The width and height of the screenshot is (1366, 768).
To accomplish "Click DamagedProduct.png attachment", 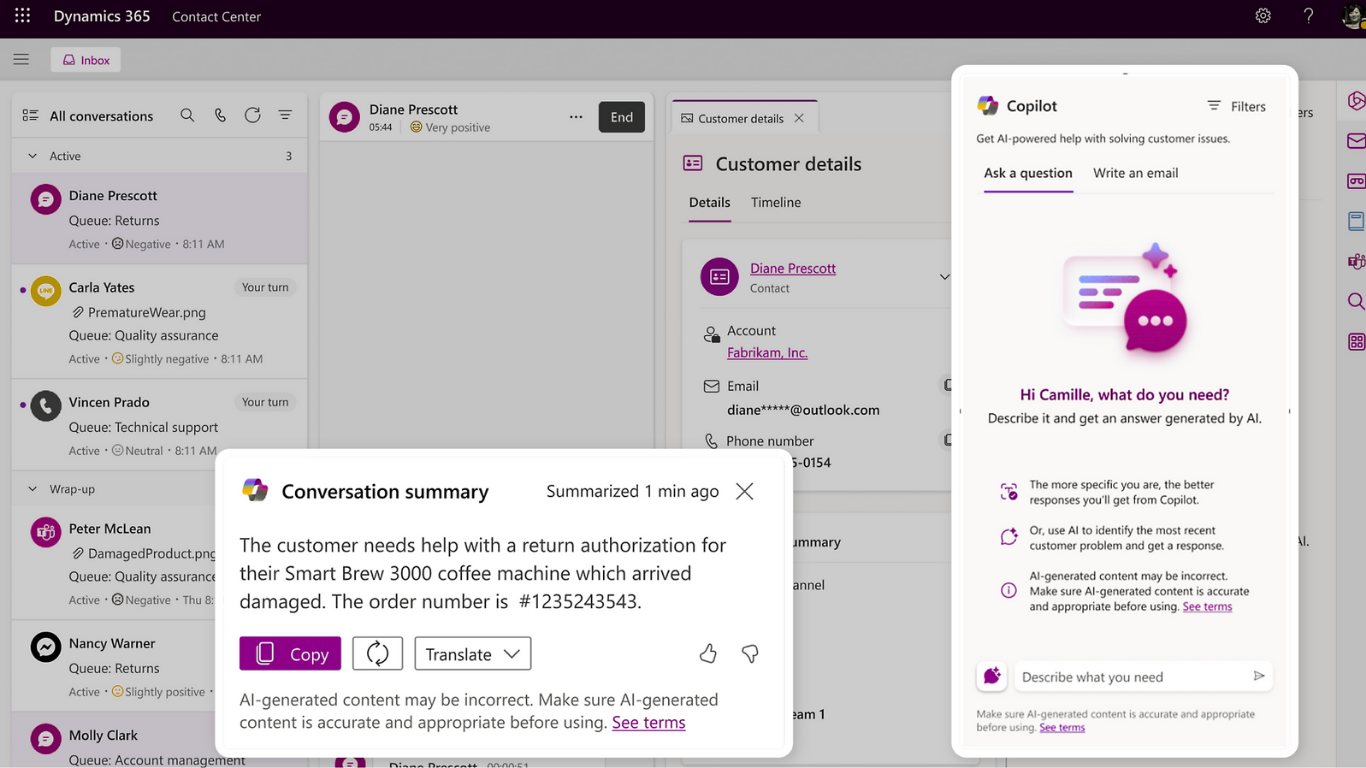I will coord(144,553).
